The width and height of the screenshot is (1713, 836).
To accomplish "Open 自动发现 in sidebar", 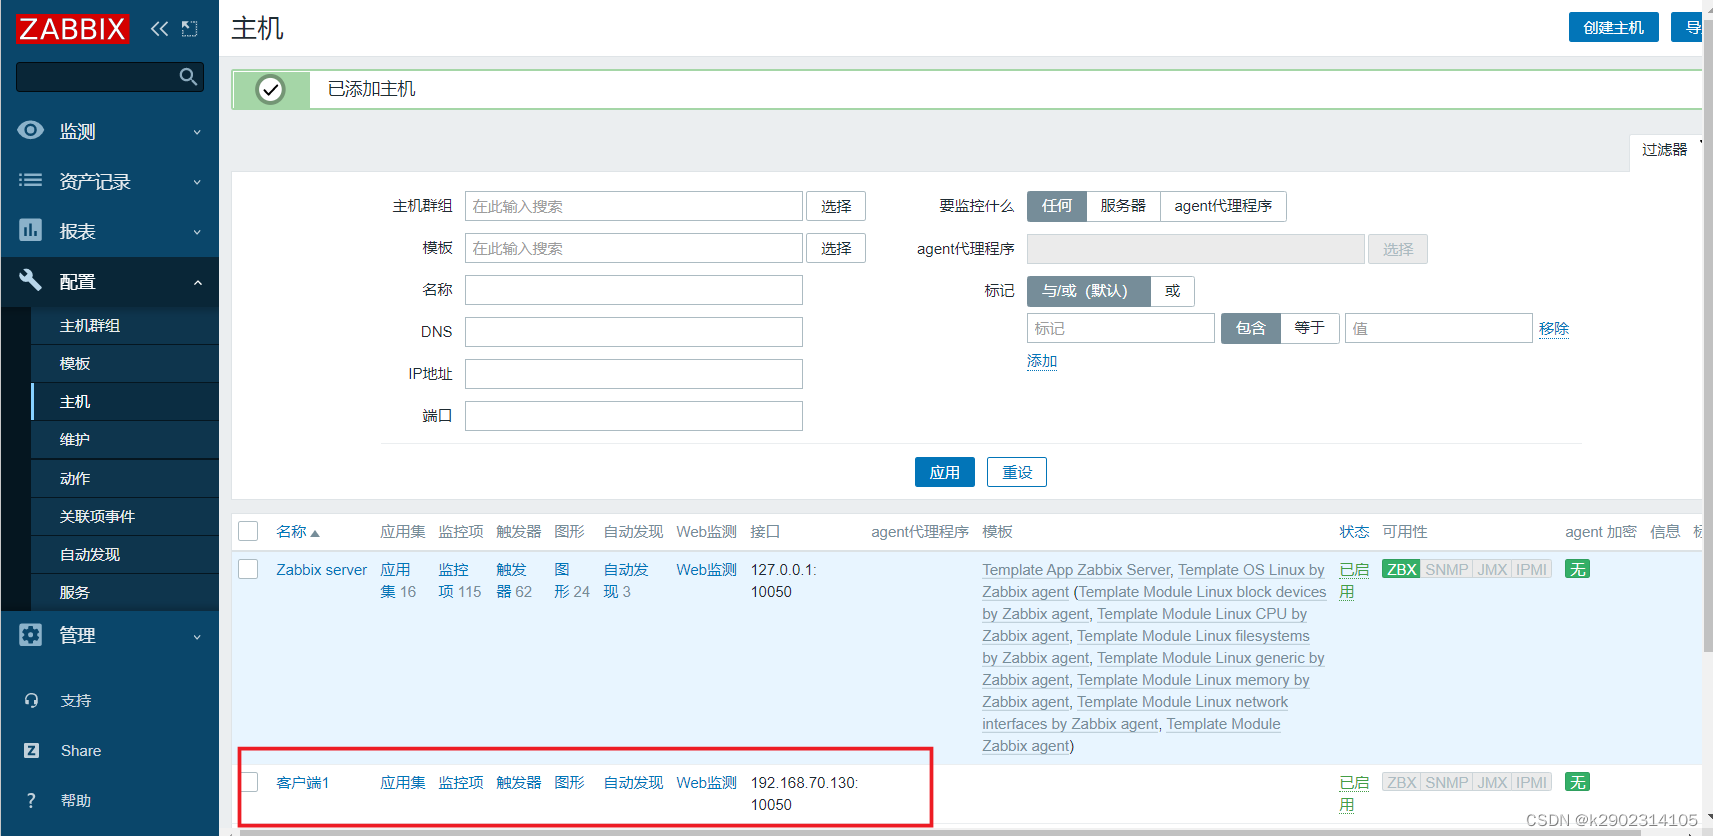I will (90, 555).
